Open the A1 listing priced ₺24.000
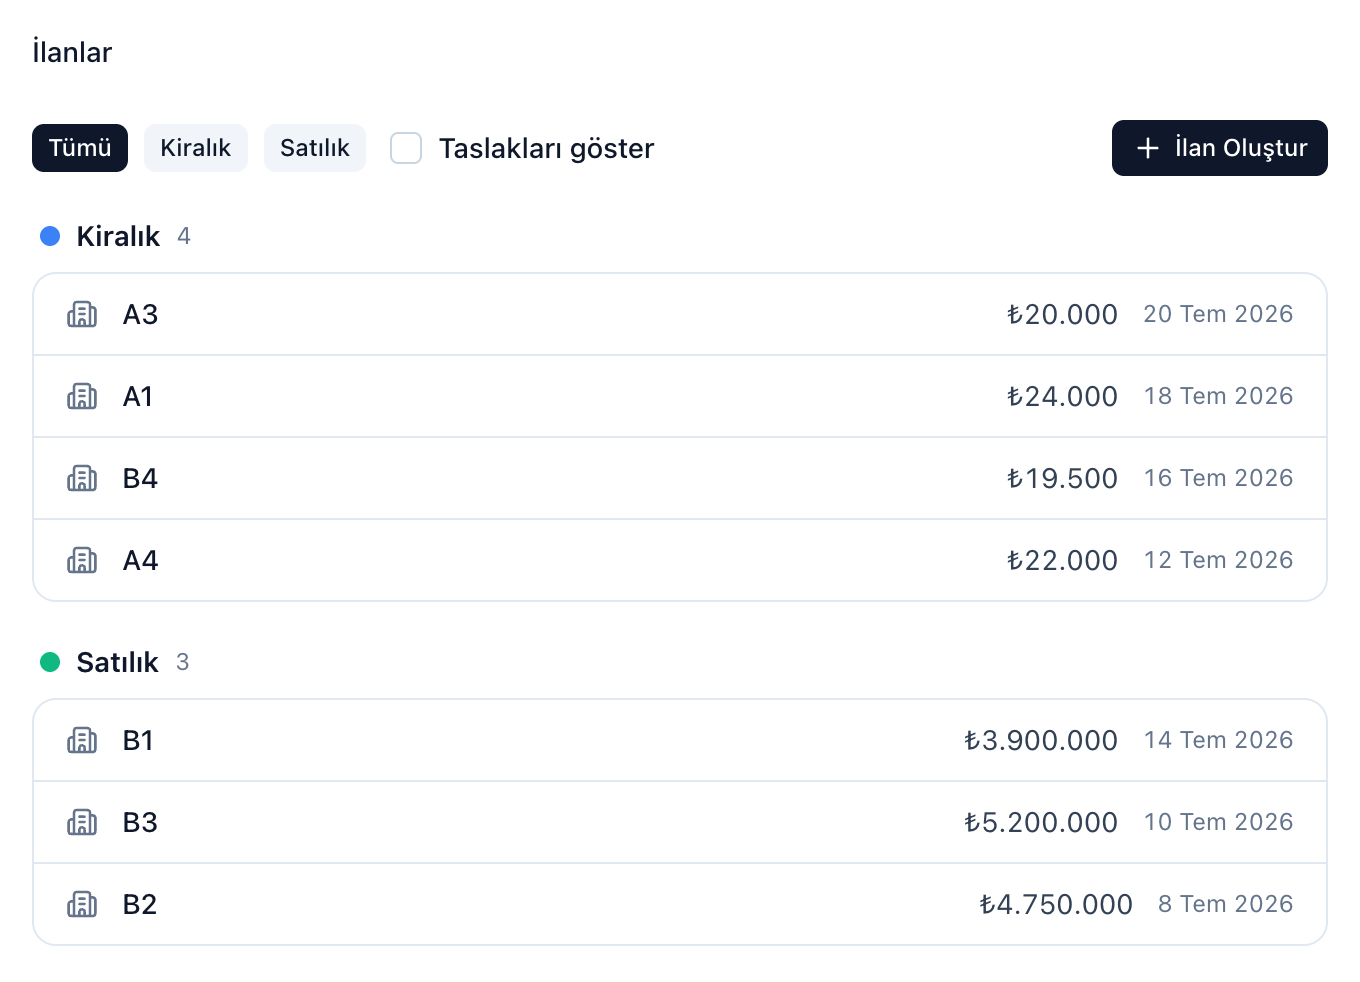The image size is (1360, 982). click(x=680, y=396)
